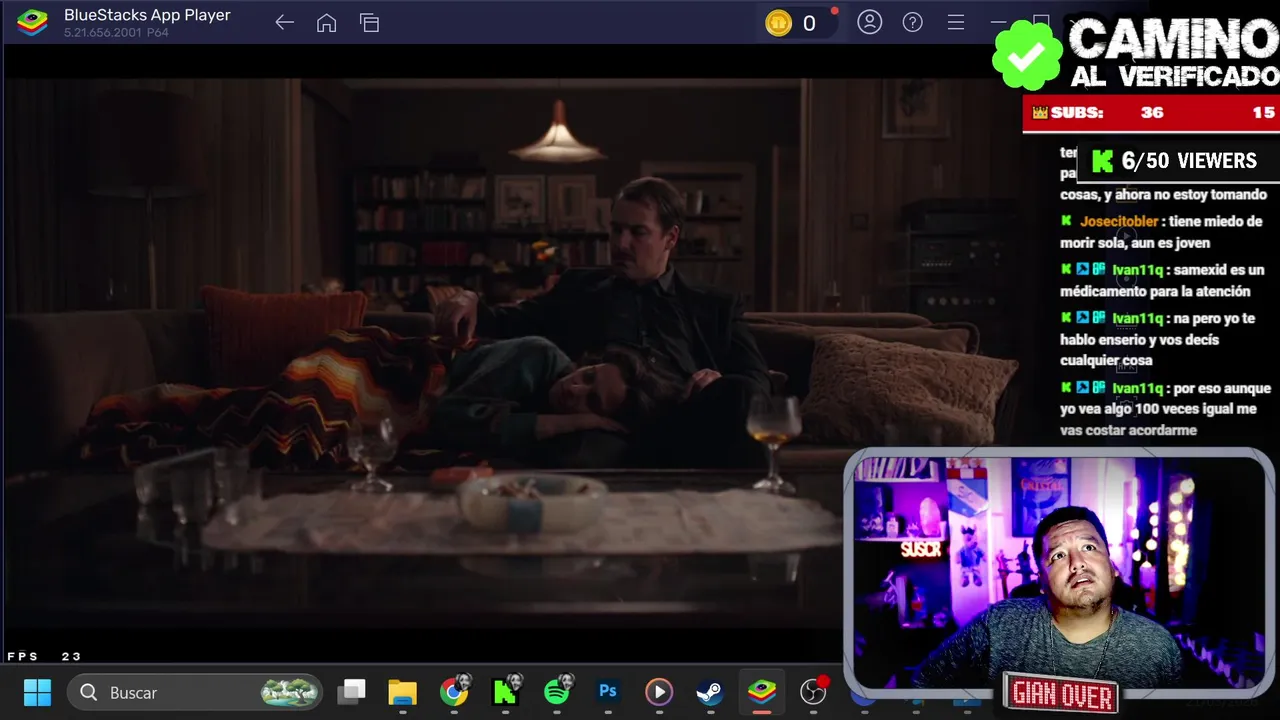This screenshot has width=1280, height=720.
Task: Open the Windows Start menu
Action: click(x=38, y=692)
